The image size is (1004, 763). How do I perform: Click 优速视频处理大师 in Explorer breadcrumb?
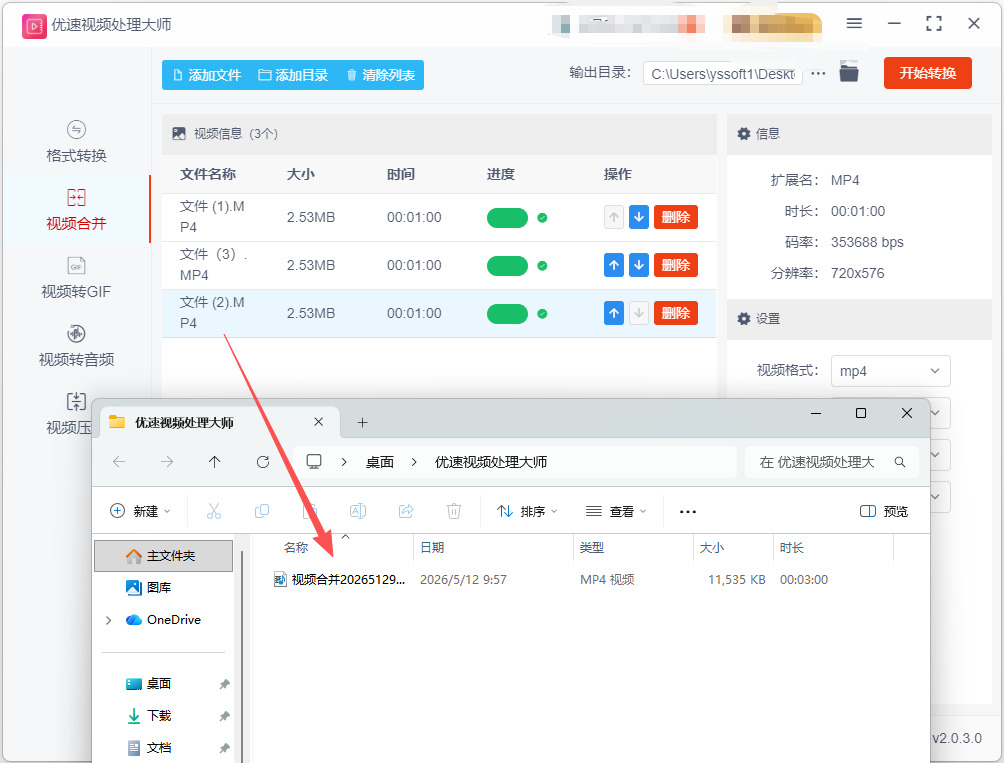[491, 462]
